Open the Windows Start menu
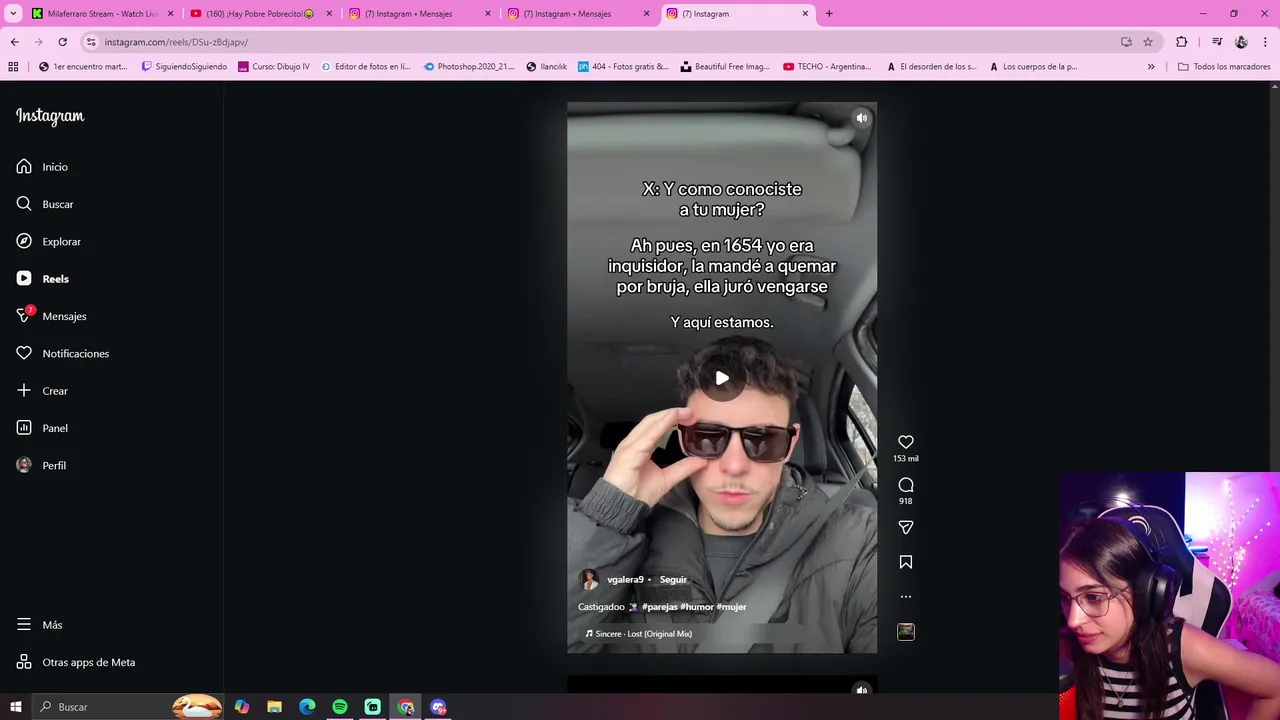The image size is (1280, 720). [15, 707]
